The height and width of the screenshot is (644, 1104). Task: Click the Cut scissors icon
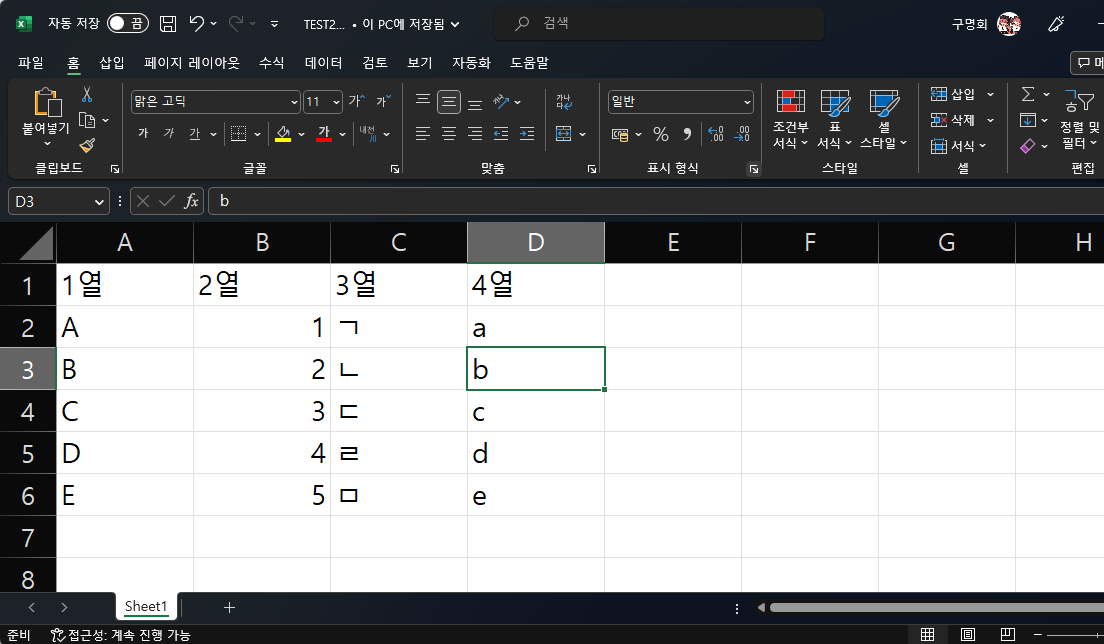[x=87, y=95]
